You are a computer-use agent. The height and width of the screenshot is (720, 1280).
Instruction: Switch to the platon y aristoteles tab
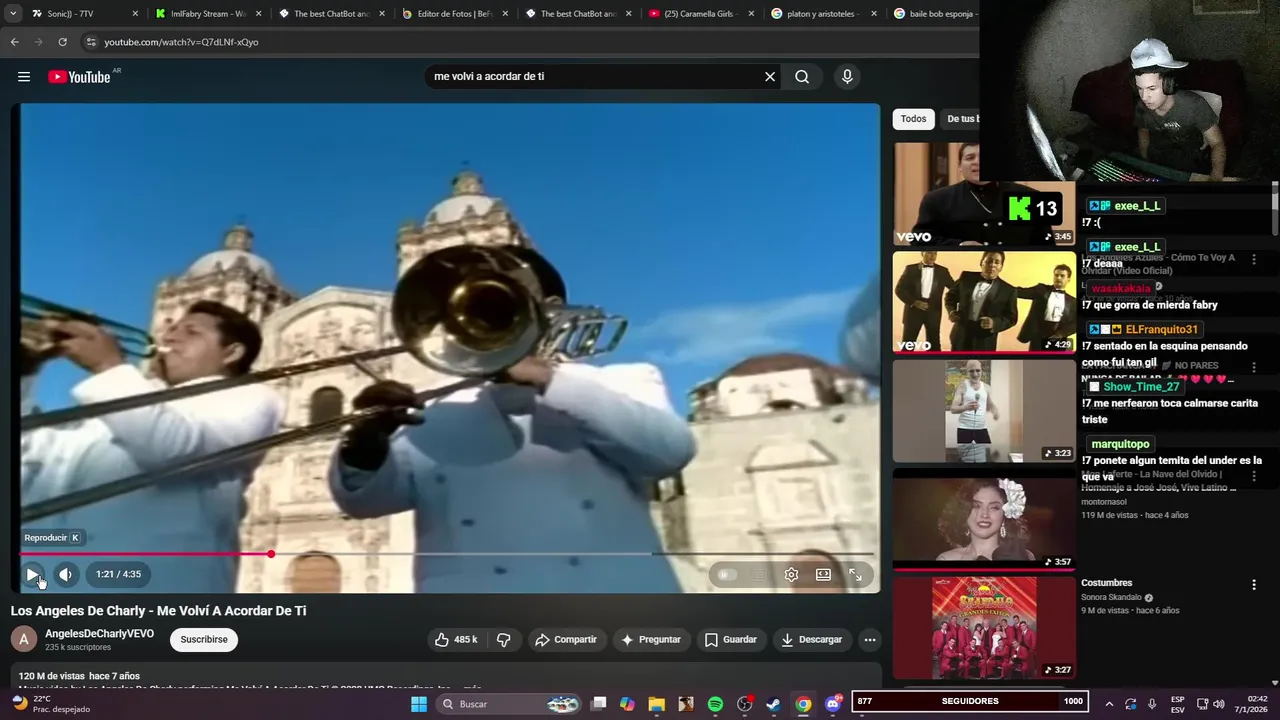(x=823, y=14)
